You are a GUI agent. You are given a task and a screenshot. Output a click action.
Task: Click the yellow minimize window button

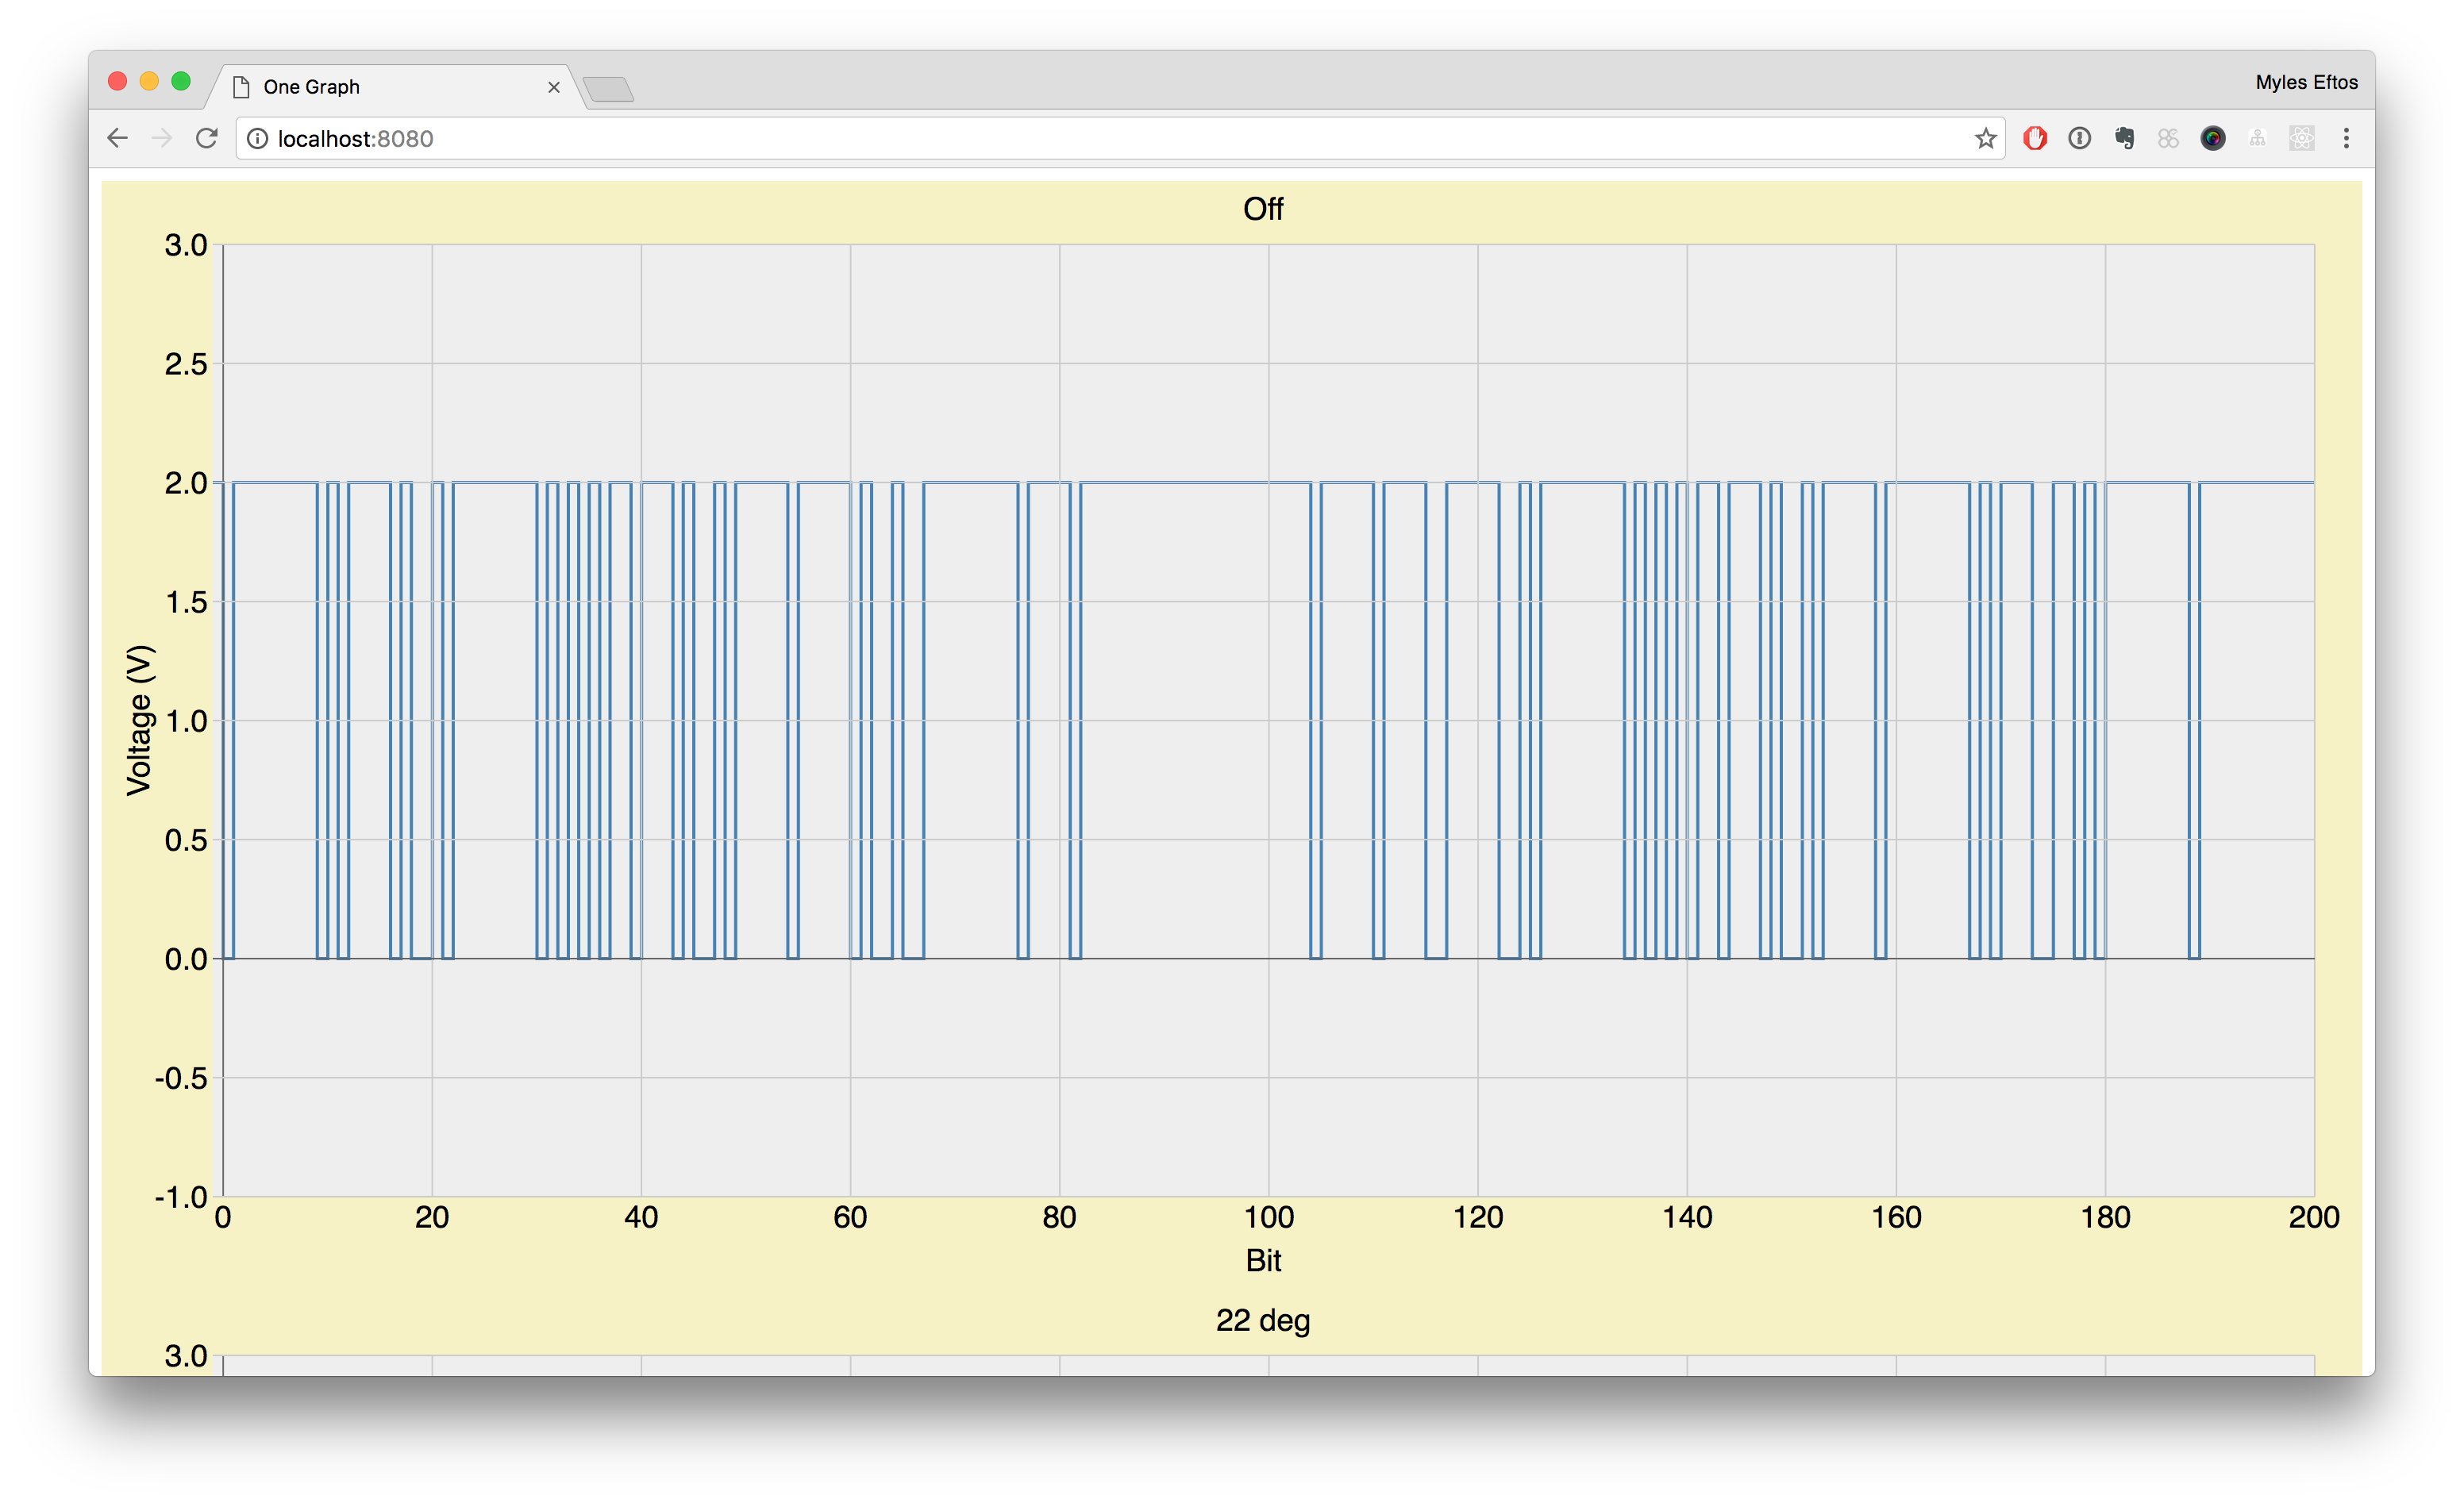[149, 81]
